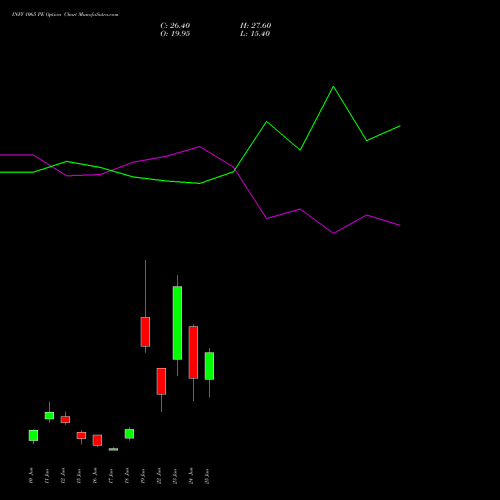Click where green and purple lines cross sharply
Viewport: 500px width, 500px height.
pos(234,170)
